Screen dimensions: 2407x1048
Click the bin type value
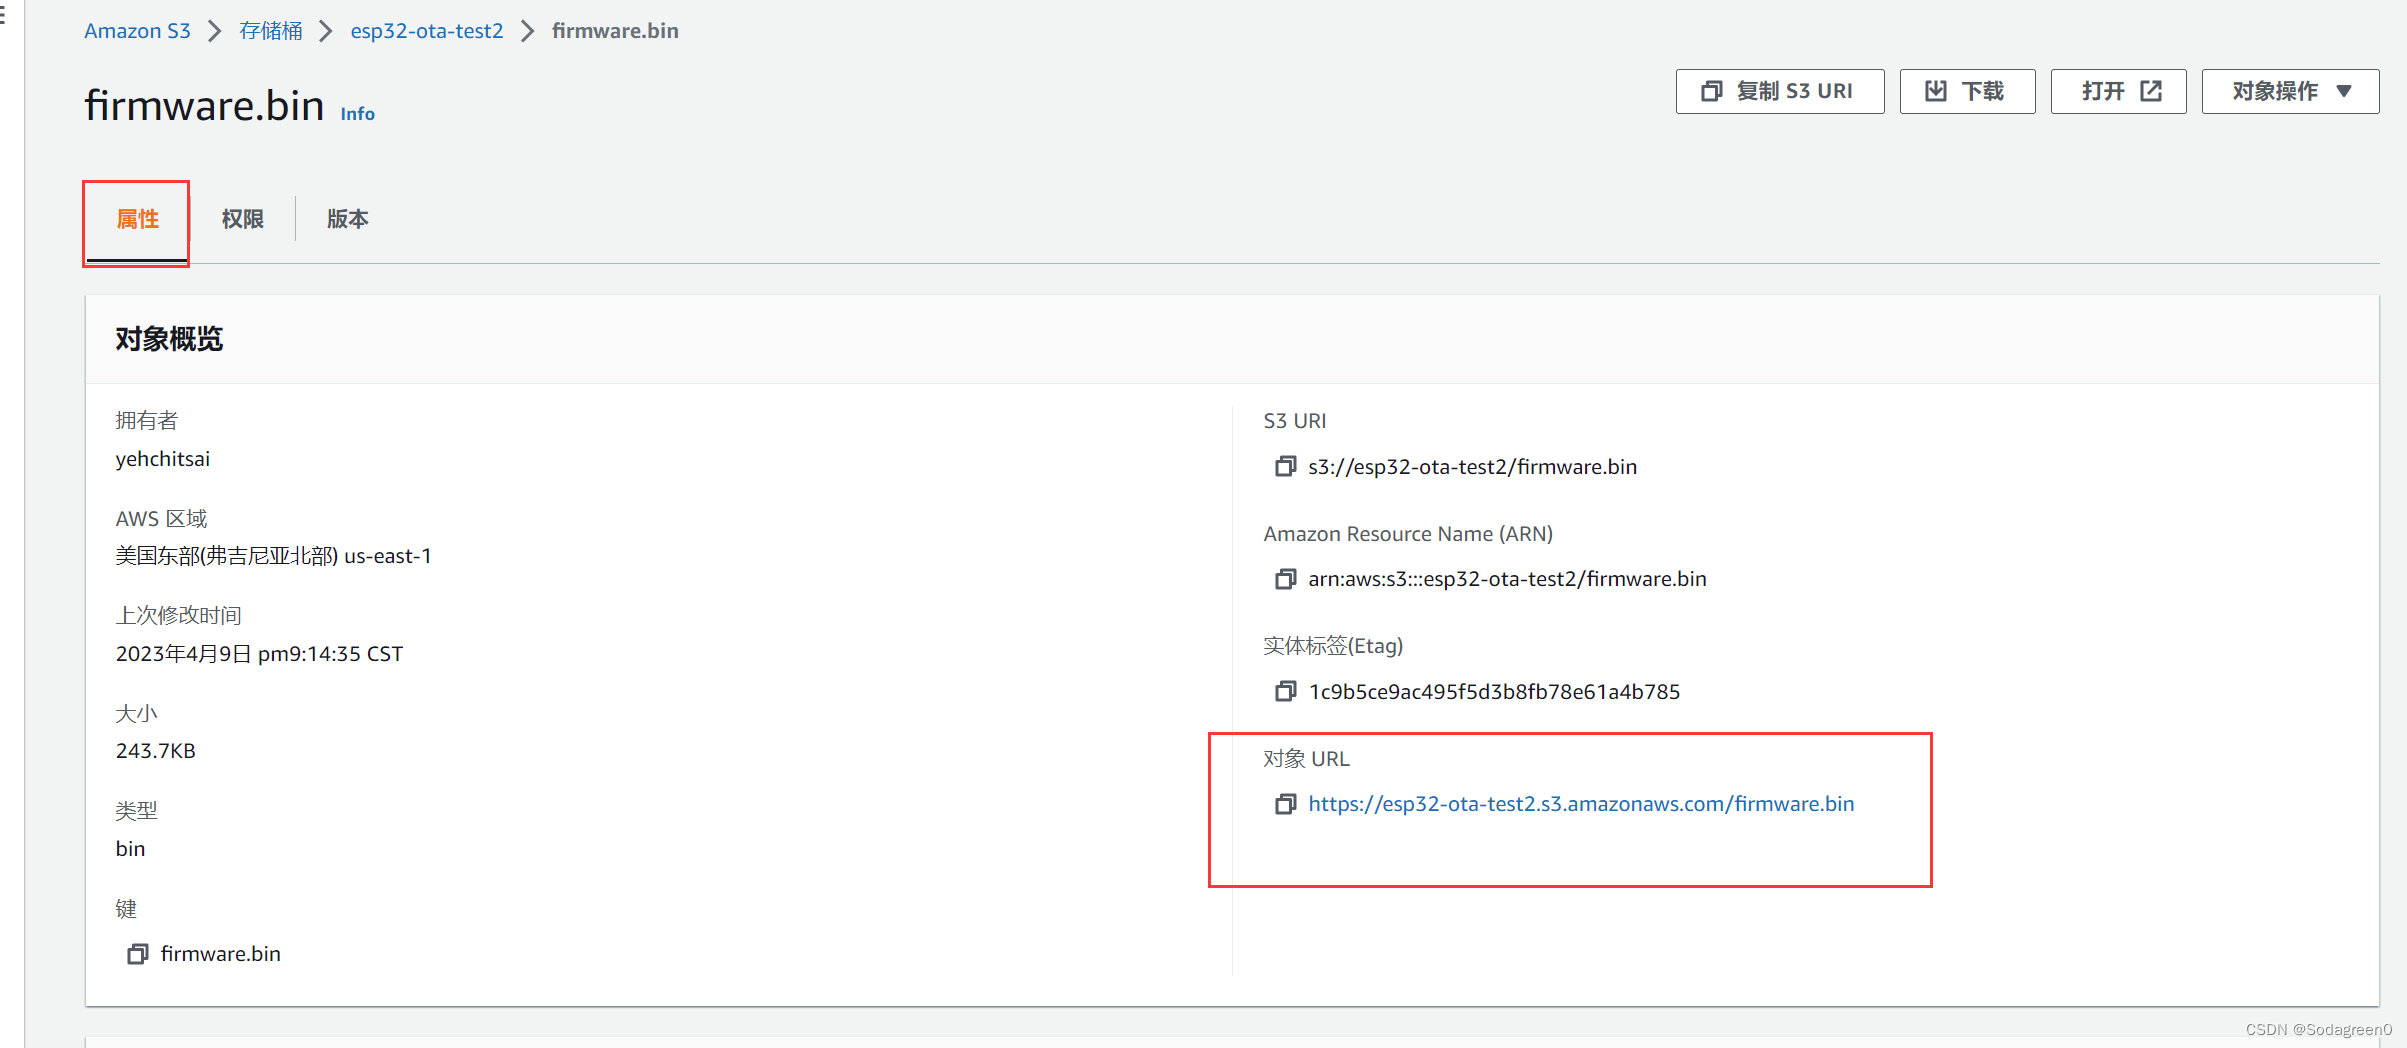130,849
